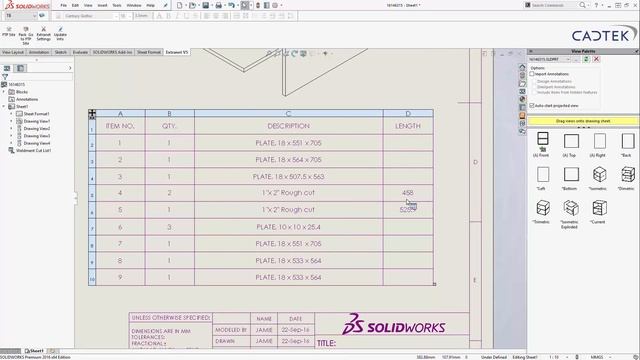
Task: Click the cell 'PLATE, 18 x 507.5 x 563'
Action: click(x=289, y=176)
